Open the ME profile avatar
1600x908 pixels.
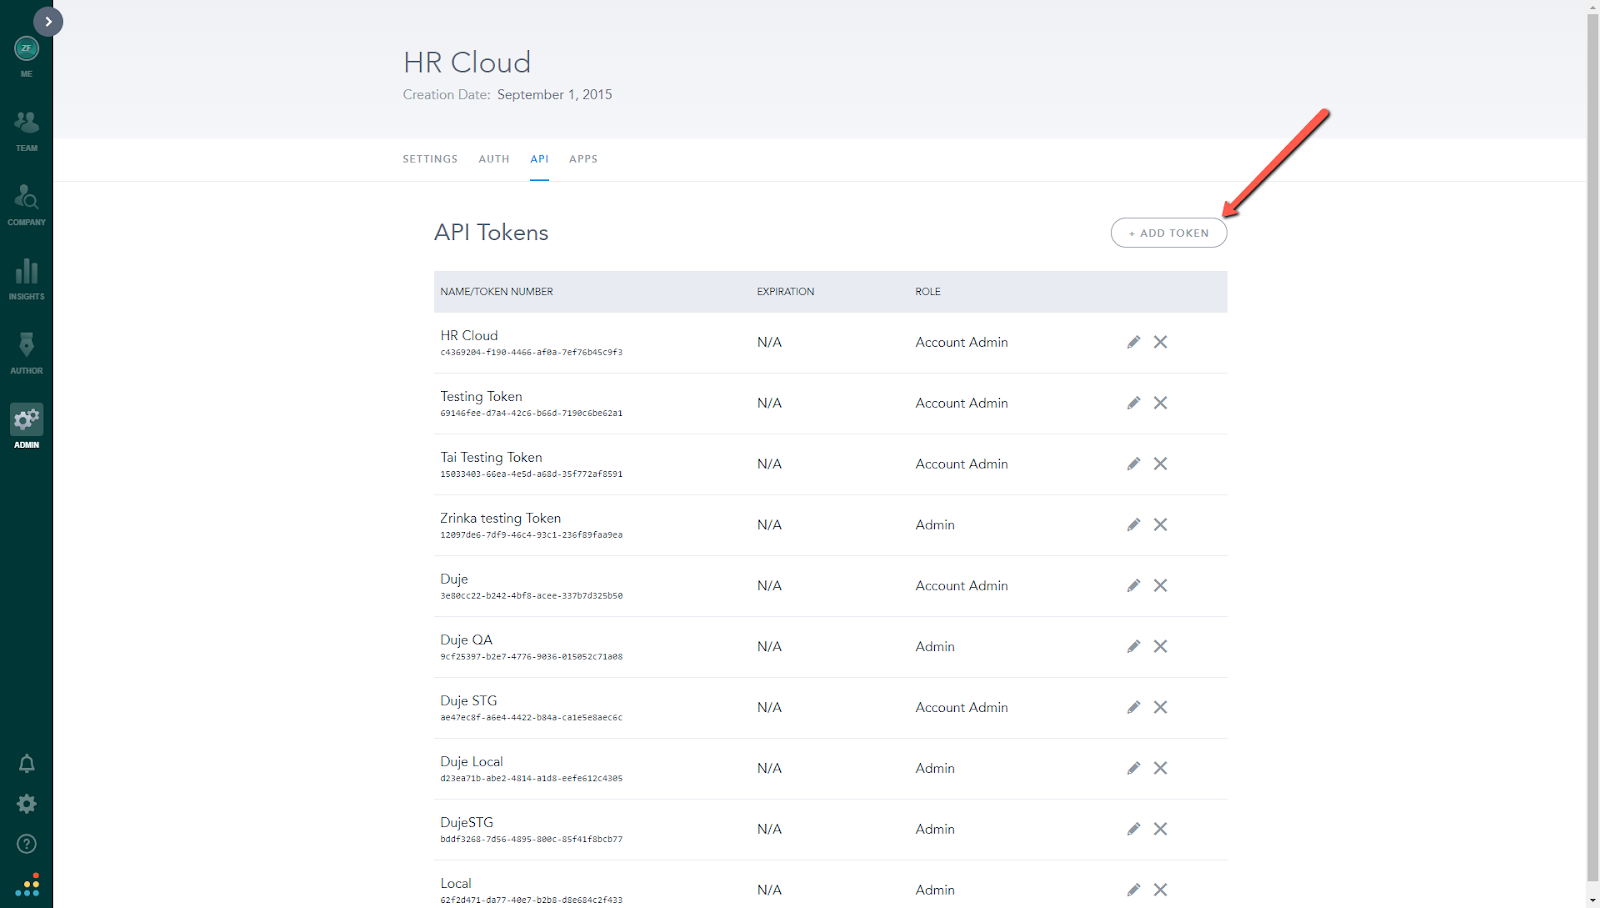(26, 48)
